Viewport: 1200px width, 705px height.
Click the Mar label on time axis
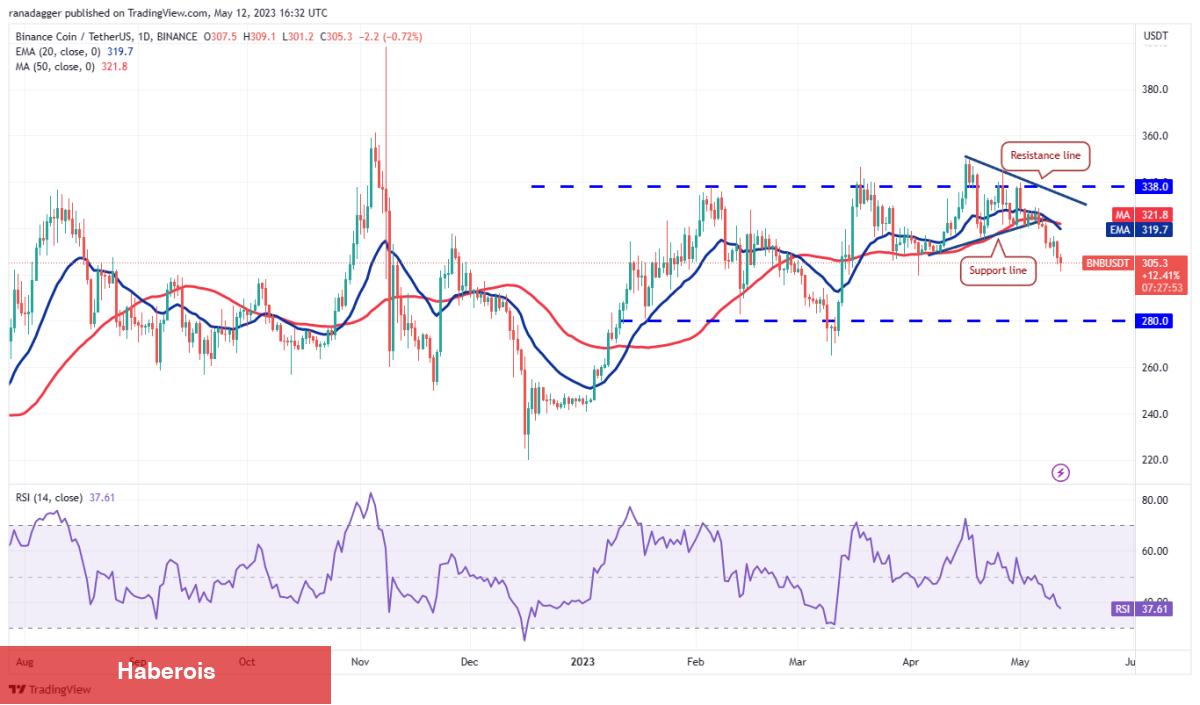[798, 661]
